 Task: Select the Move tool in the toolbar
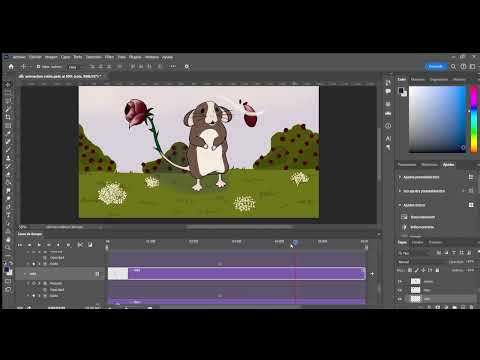8,85
